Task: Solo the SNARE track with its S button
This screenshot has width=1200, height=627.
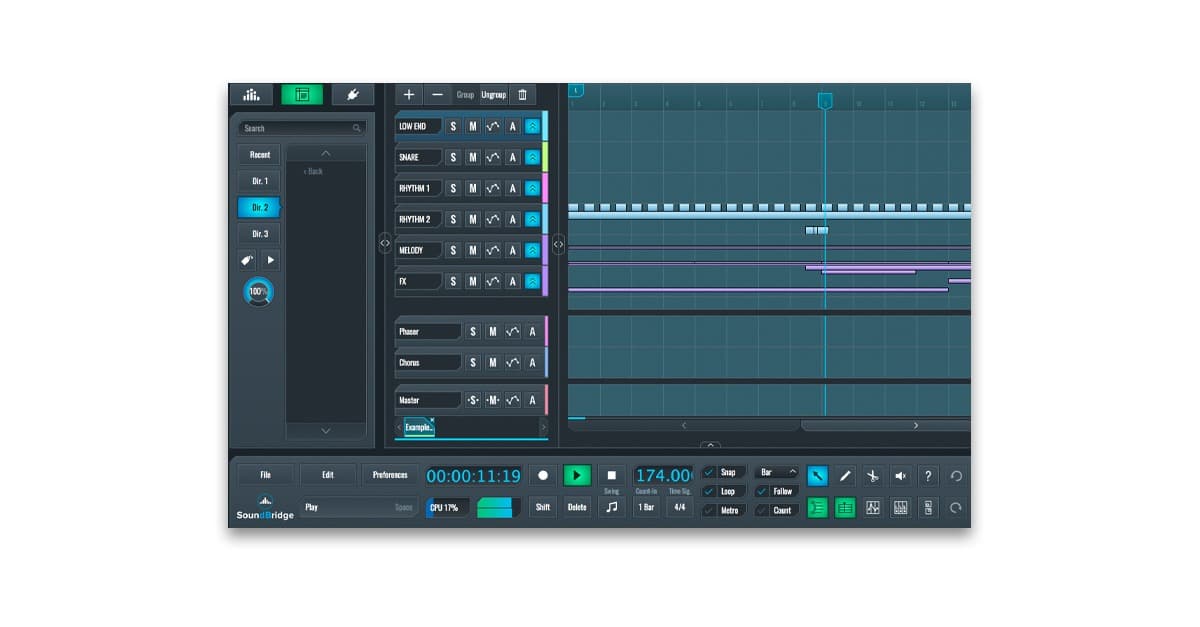Action: [454, 156]
